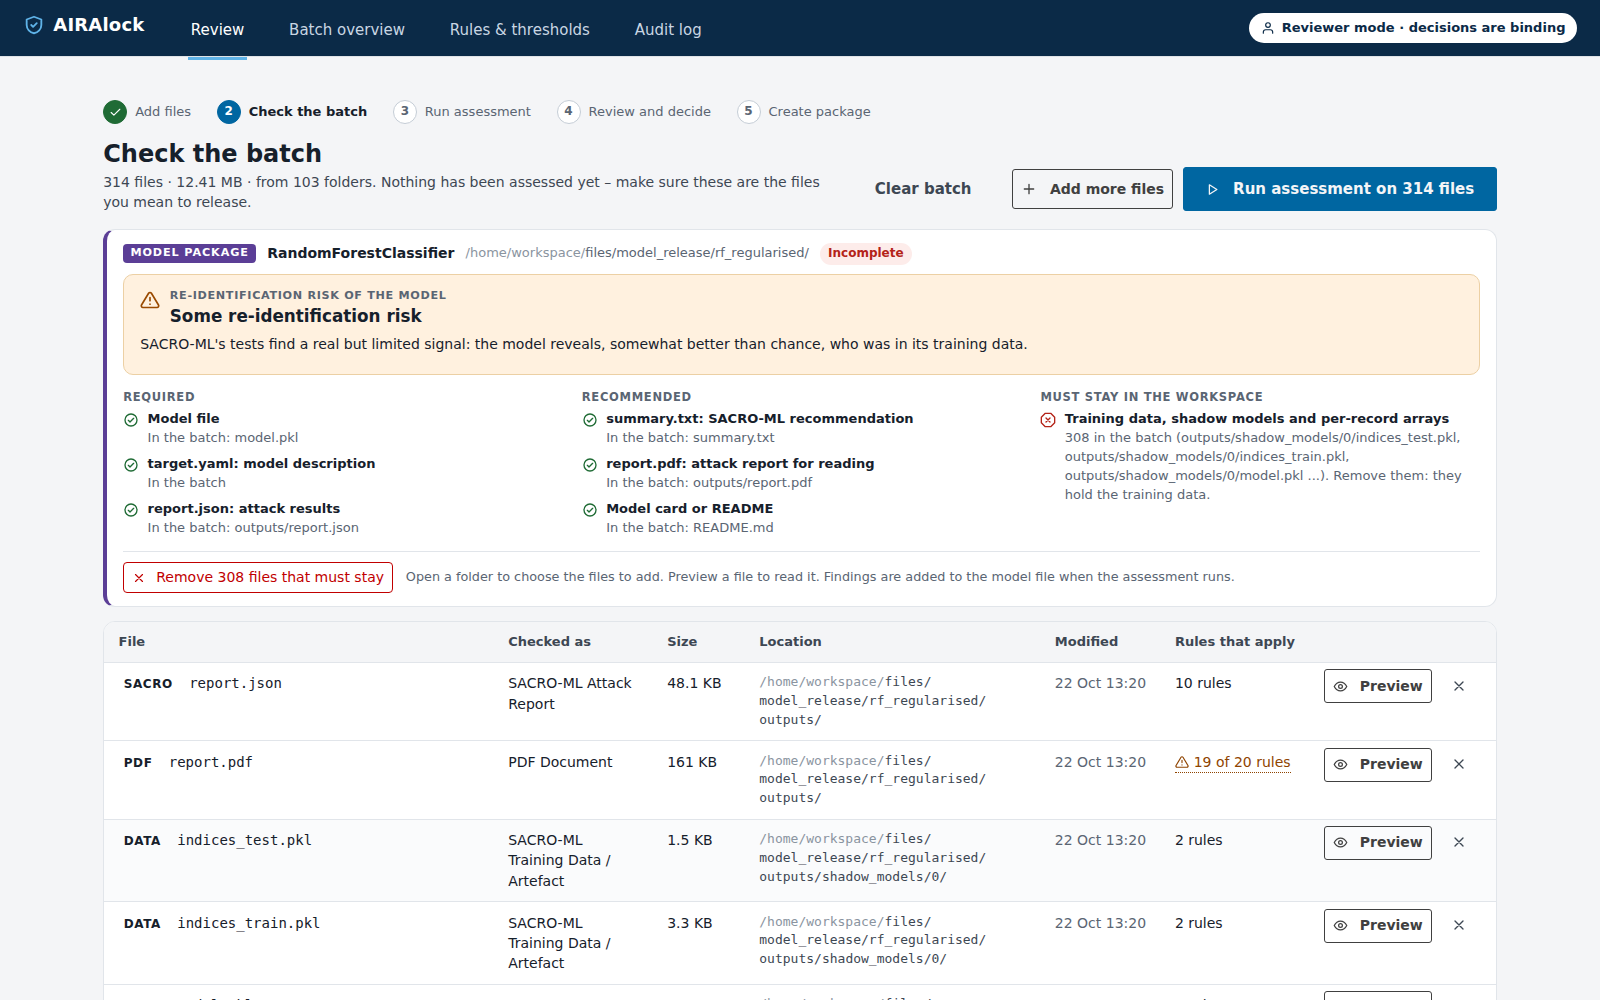Click the red cross icon beside Training data
This screenshot has width=1600, height=1000.
pos(1048,420)
